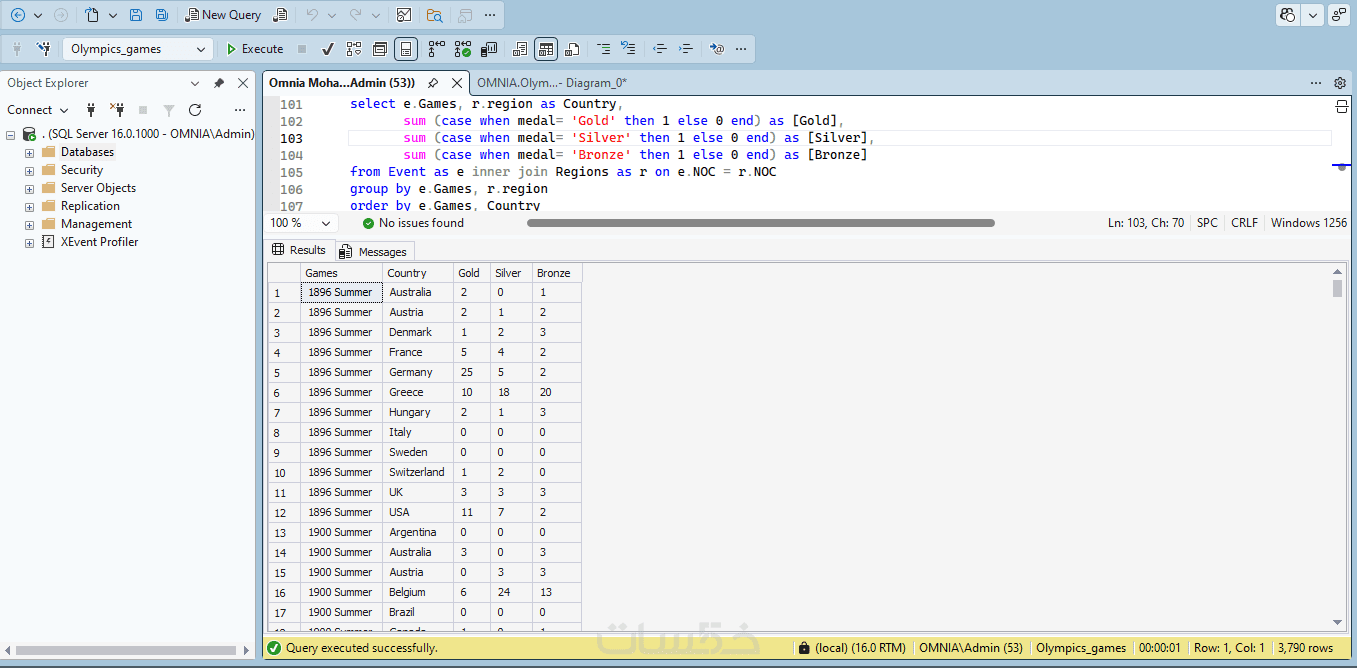Click the New Query button
Image resolution: width=1357 pixels, height=668 pixels.
point(223,15)
